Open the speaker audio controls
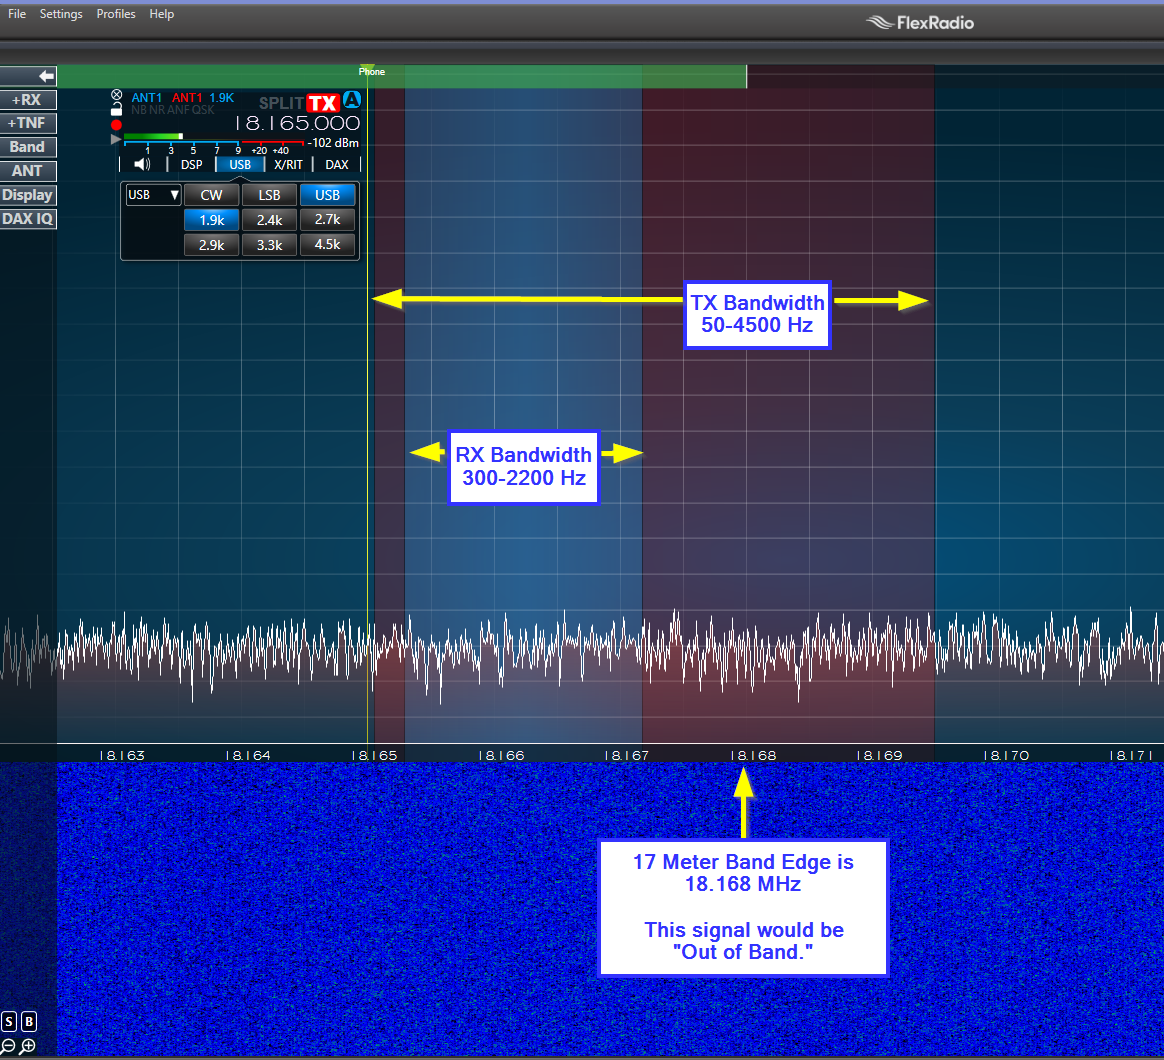Image resolution: width=1164 pixels, height=1060 pixels. click(x=142, y=165)
